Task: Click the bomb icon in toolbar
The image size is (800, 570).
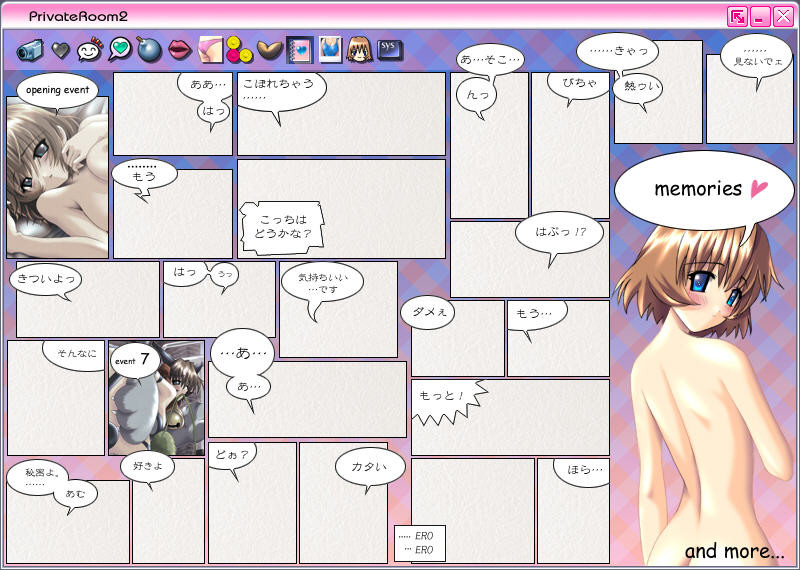Action: tap(149, 49)
